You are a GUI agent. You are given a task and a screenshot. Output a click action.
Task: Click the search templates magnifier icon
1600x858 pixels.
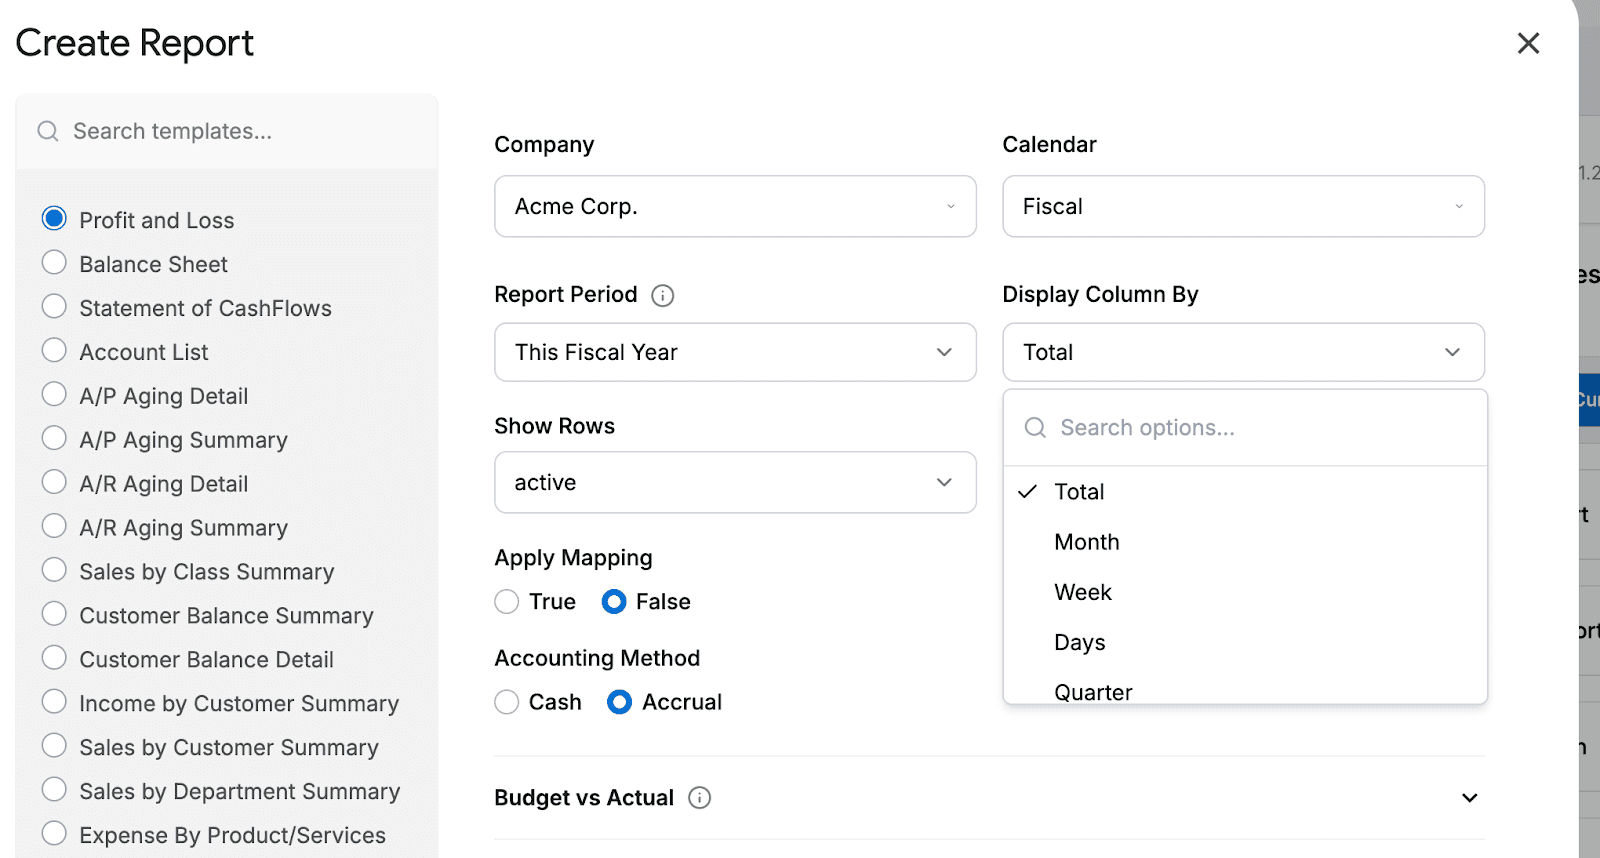point(48,132)
